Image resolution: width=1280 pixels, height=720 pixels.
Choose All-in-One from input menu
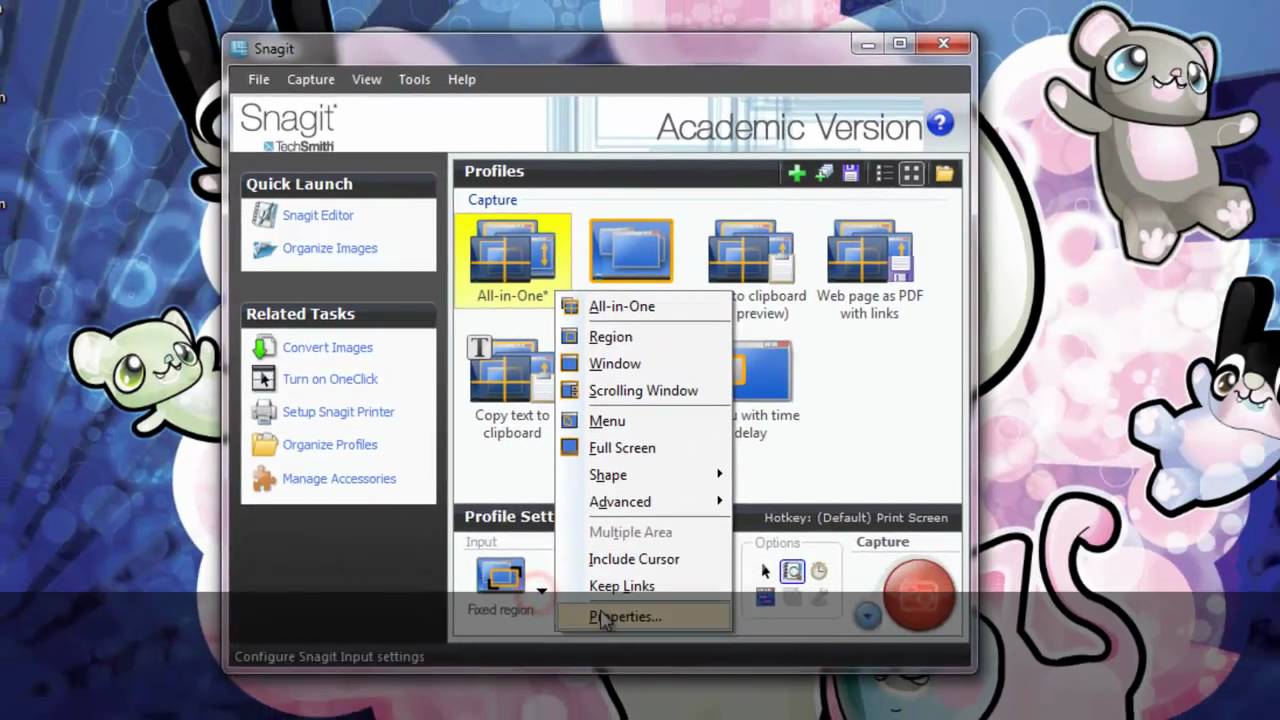[x=644, y=307]
